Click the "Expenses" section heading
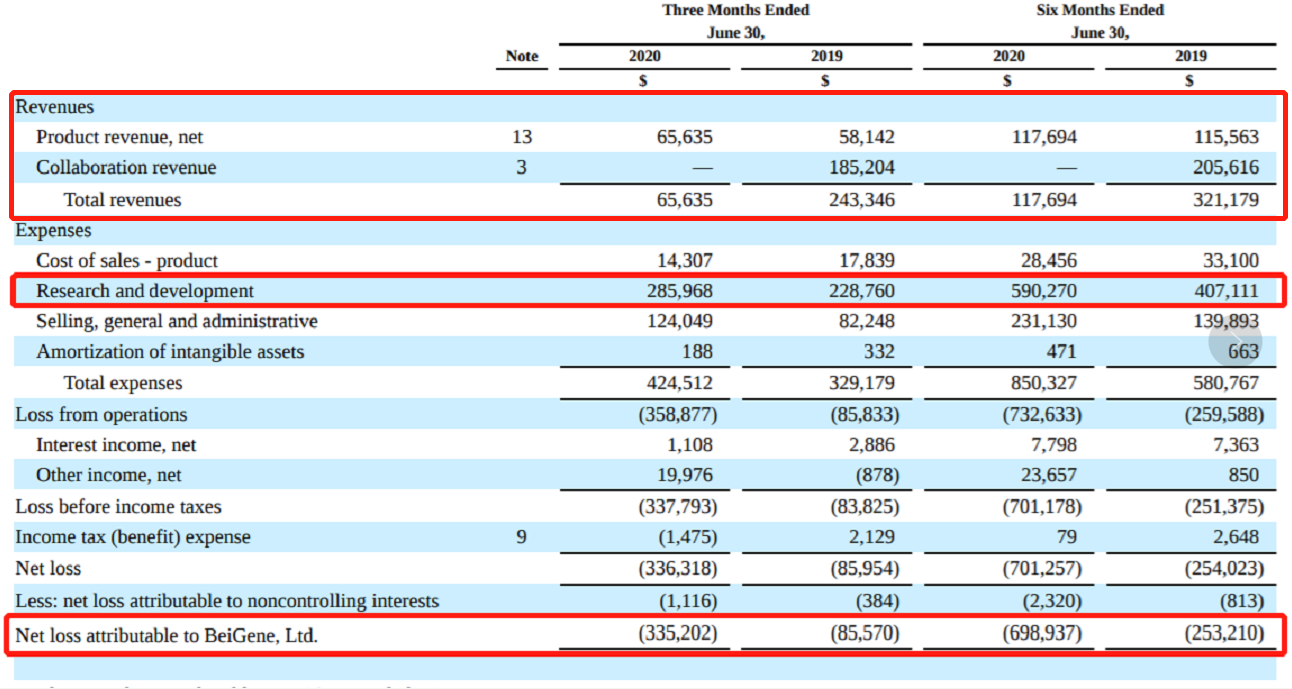The width and height of the screenshot is (1292, 689). pyautogui.click(x=53, y=230)
